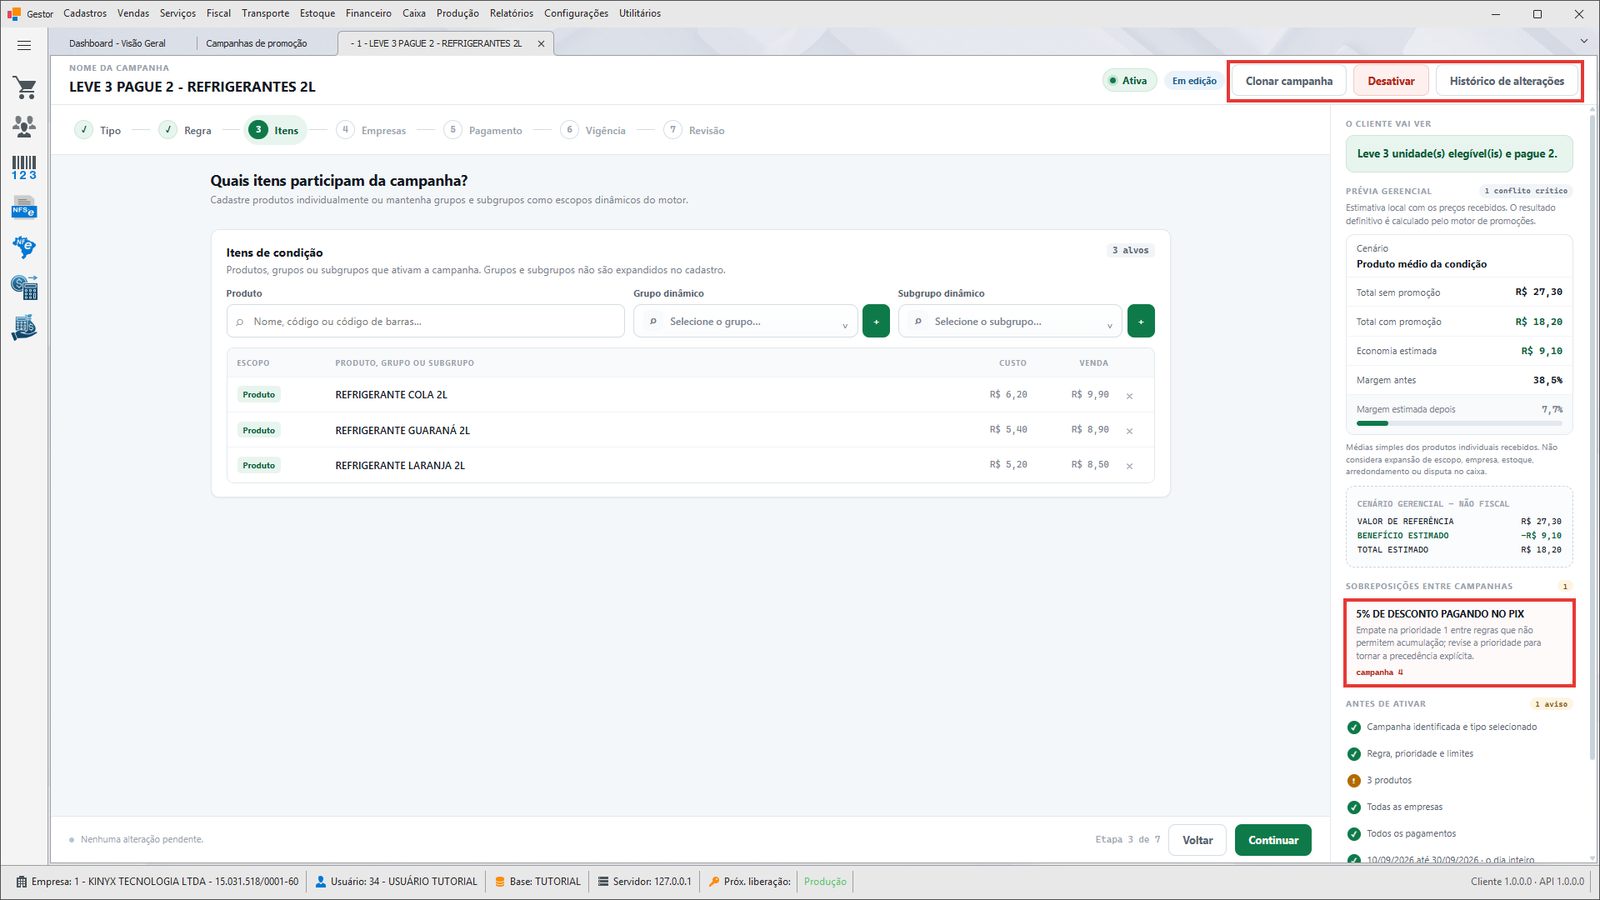Click the Produção status bar entry

pos(825,882)
